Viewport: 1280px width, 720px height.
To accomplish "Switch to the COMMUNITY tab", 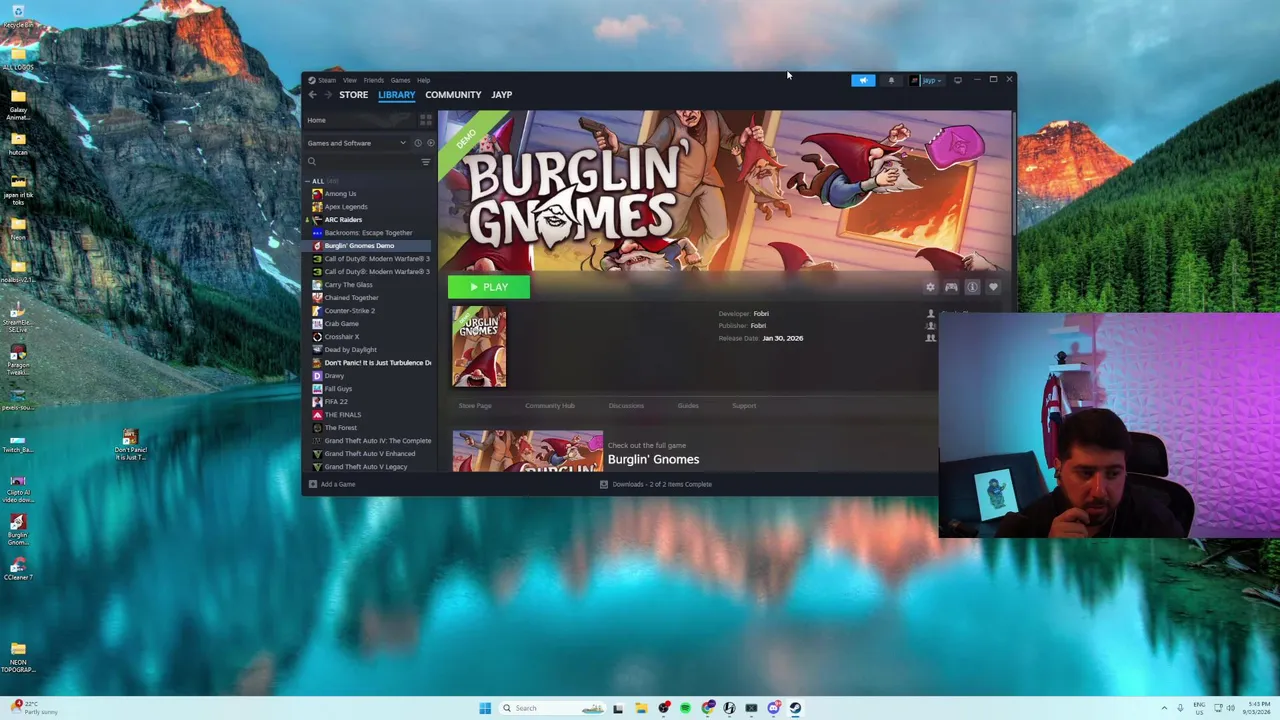I will pyautogui.click(x=453, y=95).
